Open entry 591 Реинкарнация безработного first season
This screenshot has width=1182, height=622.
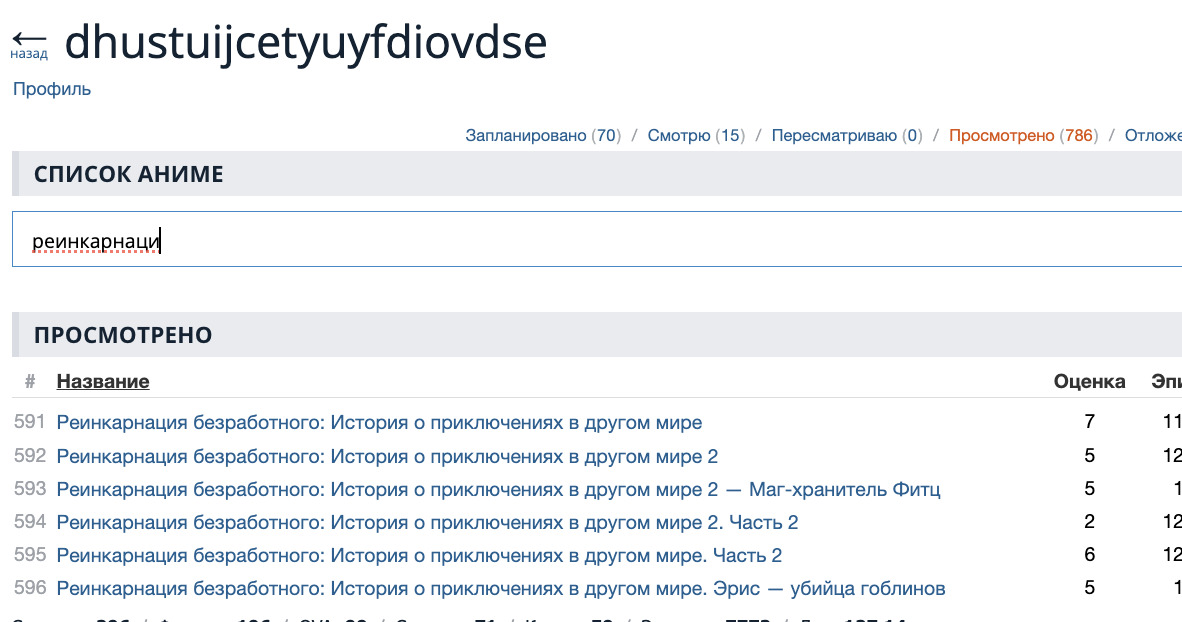[379, 422]
